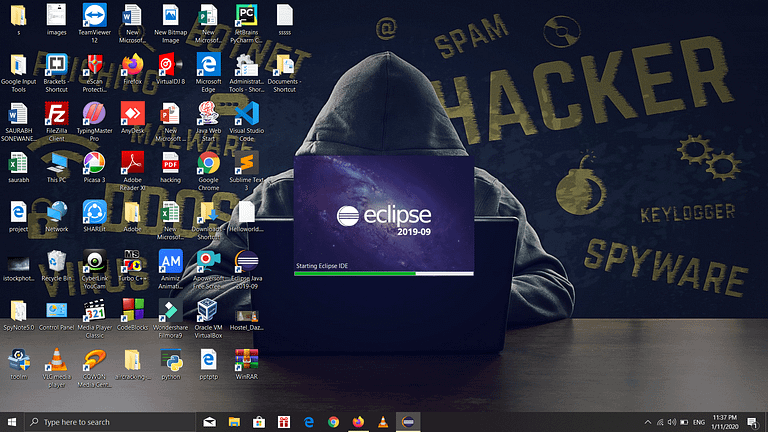Open the hacking PDF file
Screen dimensions: 768x432
click(x=170, y=168)
